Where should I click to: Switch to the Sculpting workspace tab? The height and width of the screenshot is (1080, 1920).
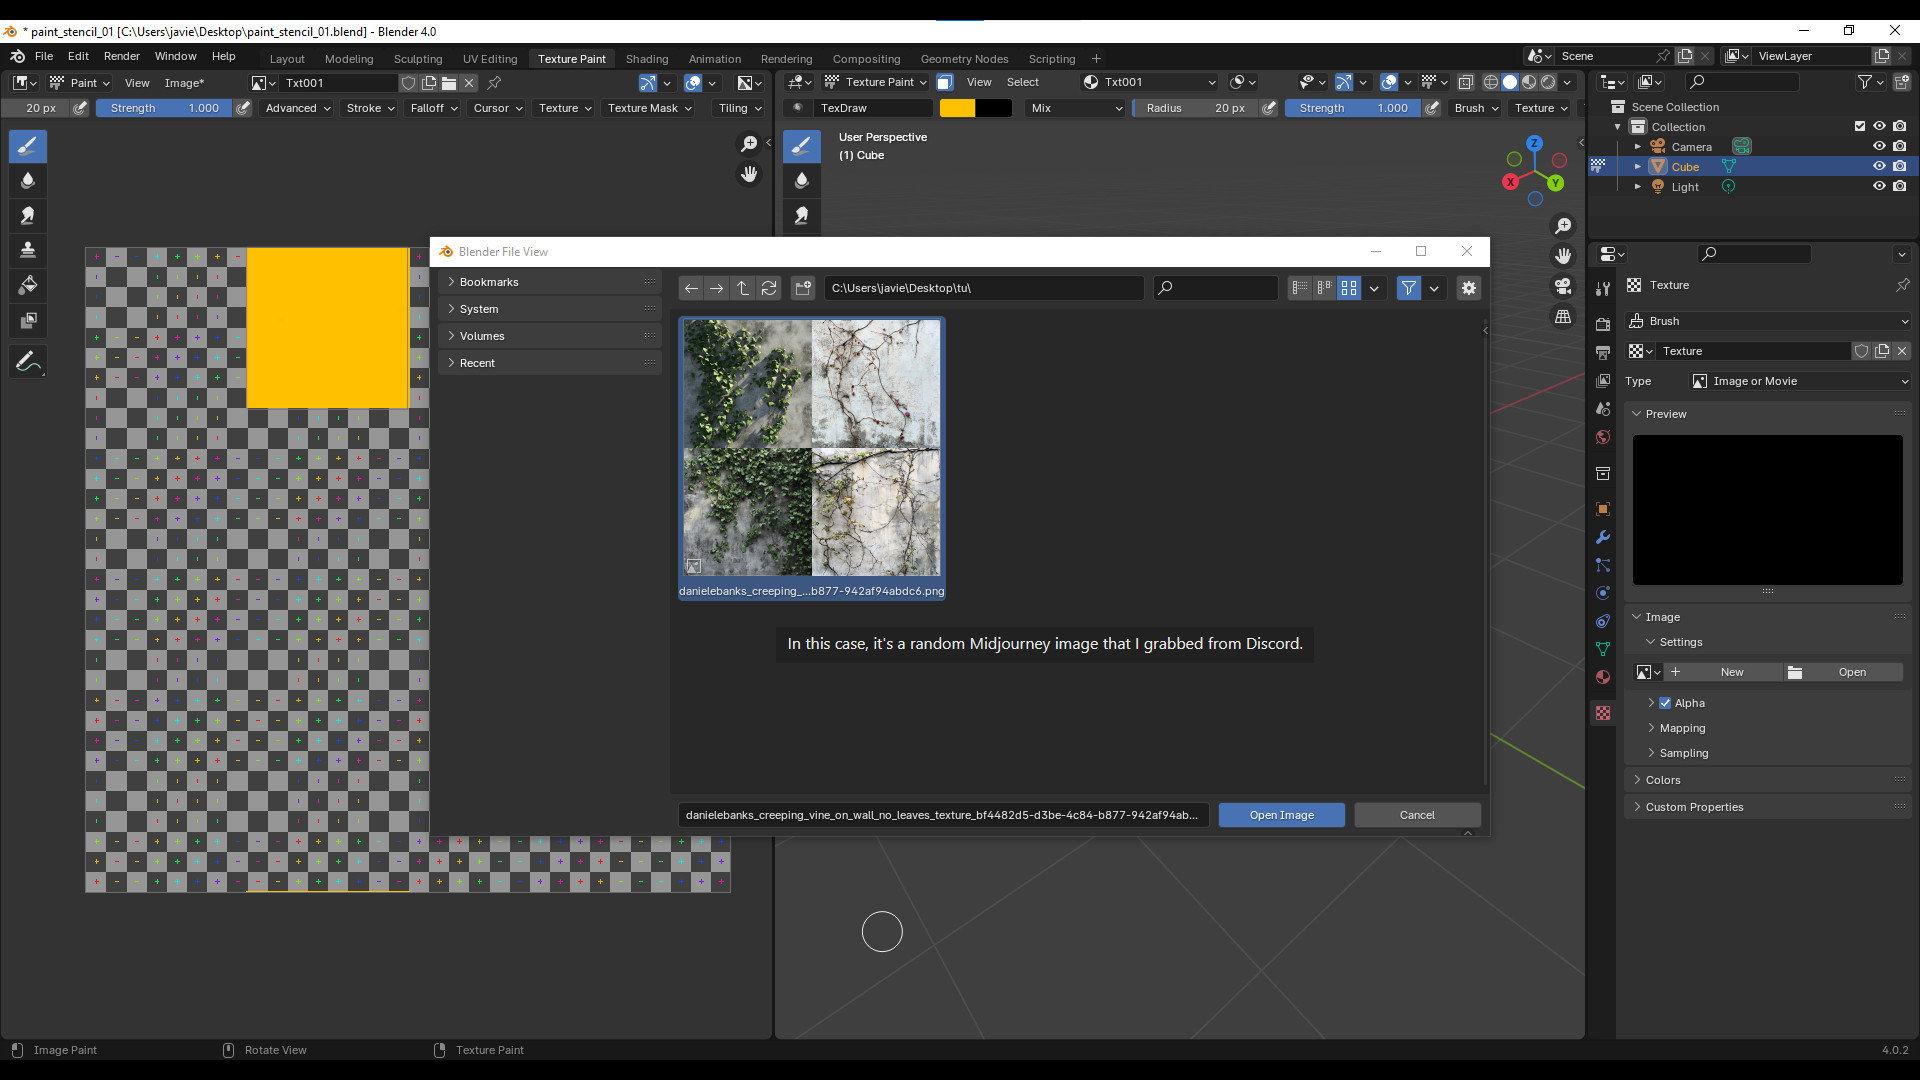click(x=418, y=59)
